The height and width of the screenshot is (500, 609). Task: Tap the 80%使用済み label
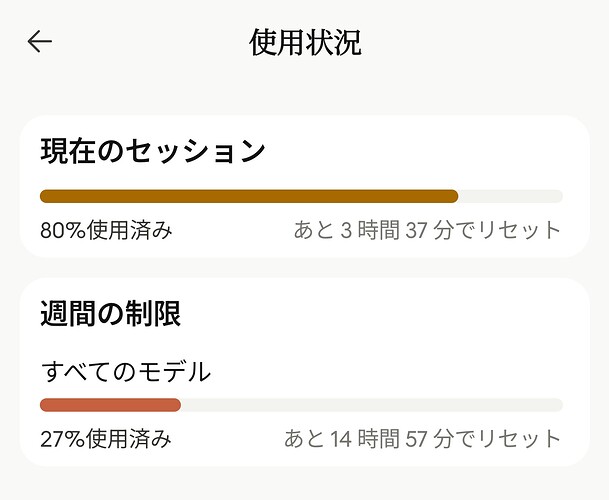106,230
